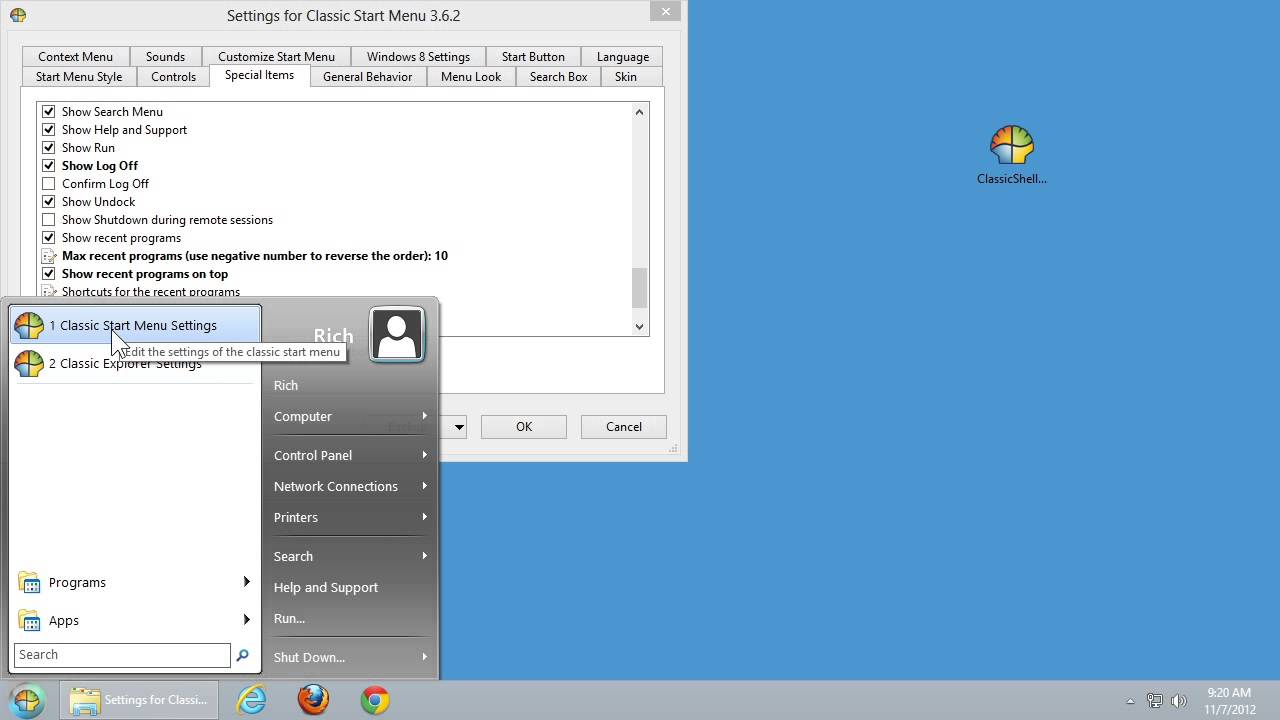Disable Show Log Off

pyautogui.click(x=48, y=166)
